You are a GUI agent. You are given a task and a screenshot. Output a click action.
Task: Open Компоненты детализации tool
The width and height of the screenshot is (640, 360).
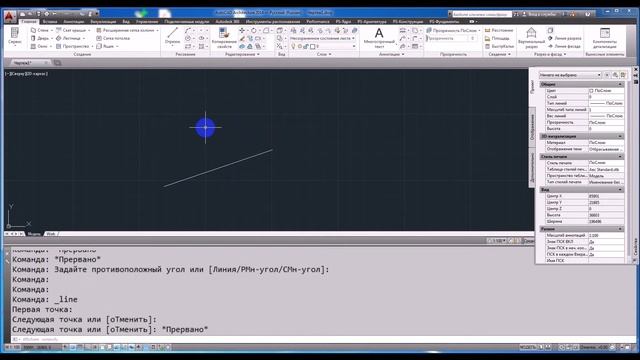coord(604,38)
